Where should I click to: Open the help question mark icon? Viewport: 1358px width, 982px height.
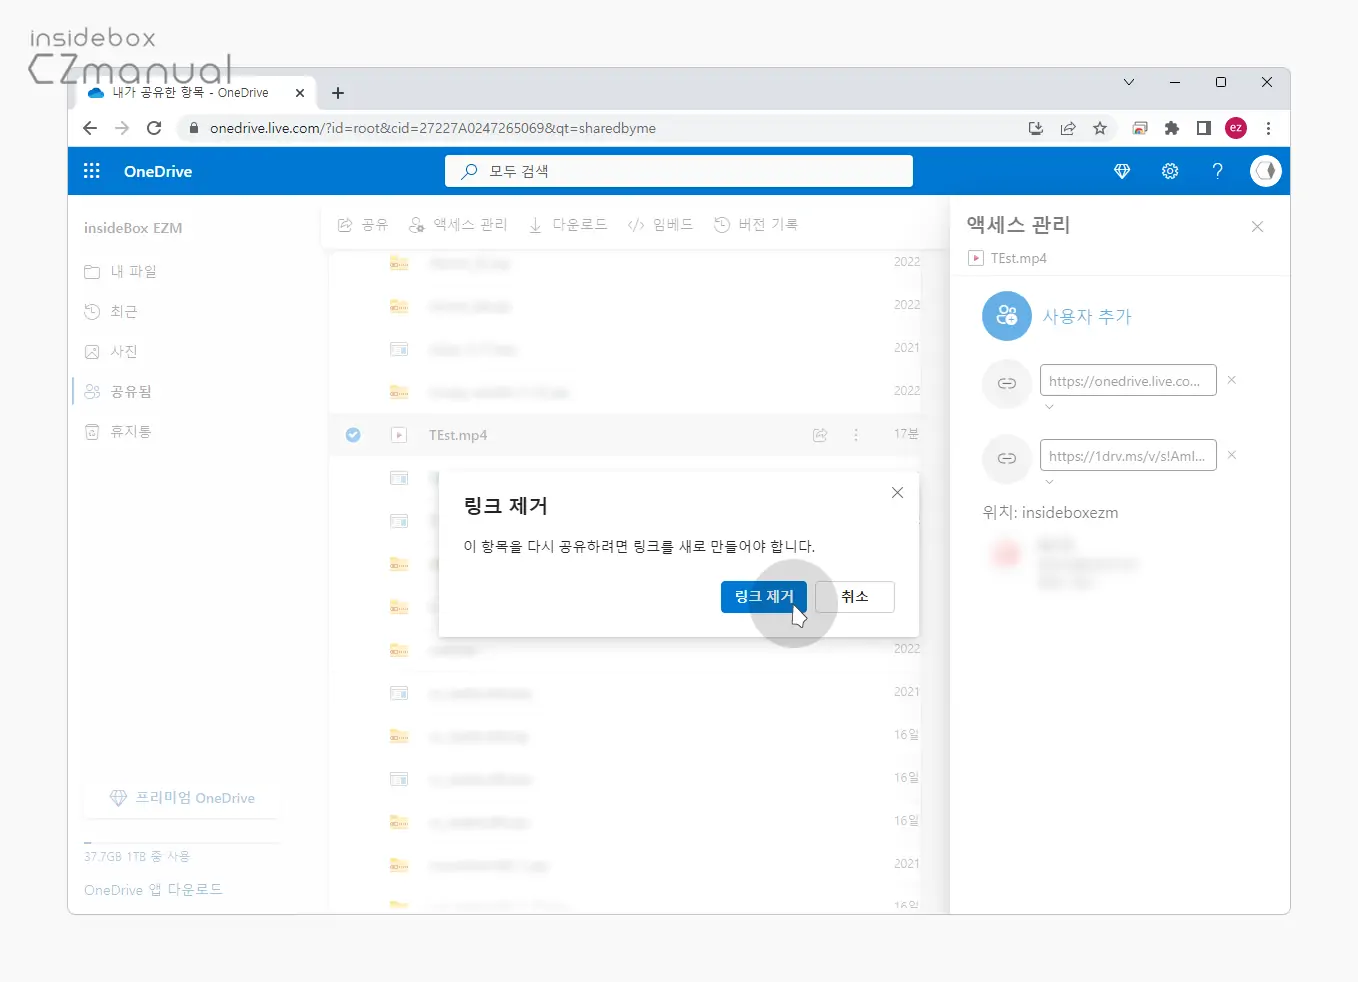pos(1217,171)
